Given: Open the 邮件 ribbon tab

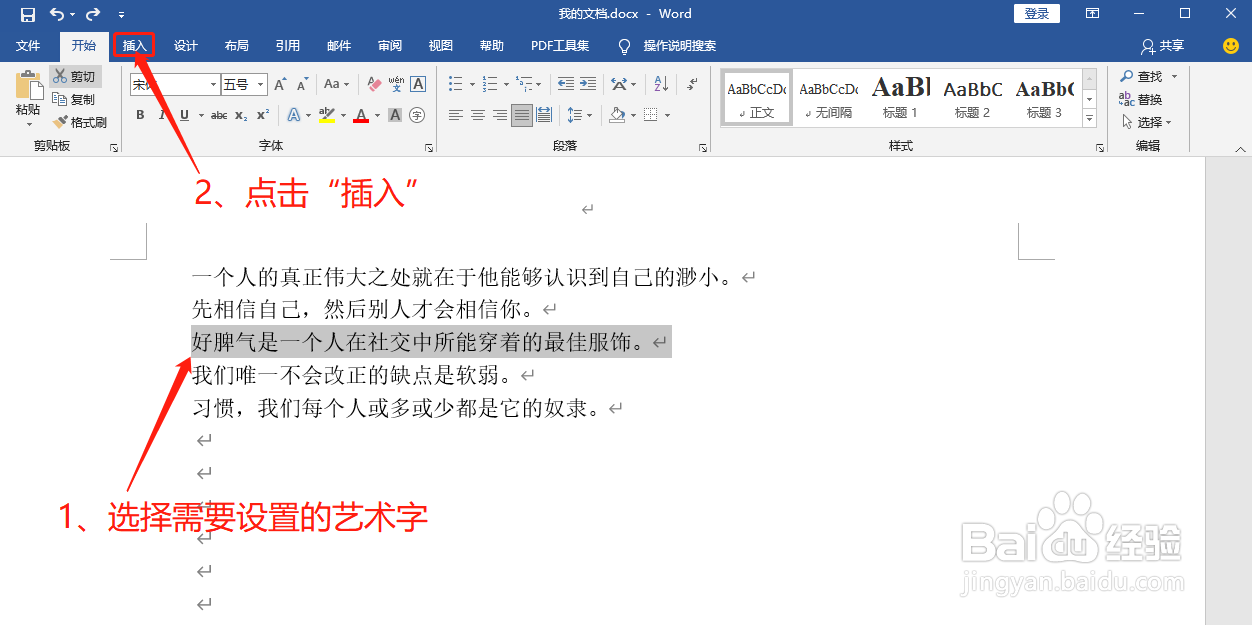Looking at the screenshot, I should 337,45.
